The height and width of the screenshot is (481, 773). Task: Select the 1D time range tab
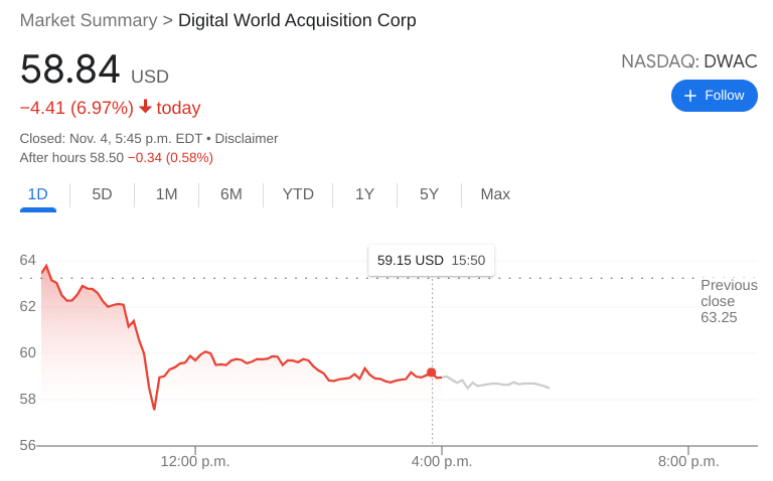pos(38,194)
